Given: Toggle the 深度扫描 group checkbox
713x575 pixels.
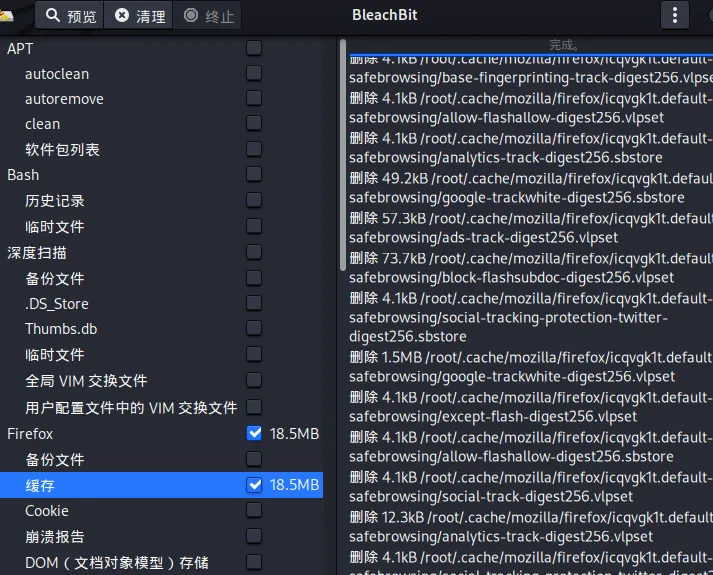Looking at the screenshot, I should [254, 252].
